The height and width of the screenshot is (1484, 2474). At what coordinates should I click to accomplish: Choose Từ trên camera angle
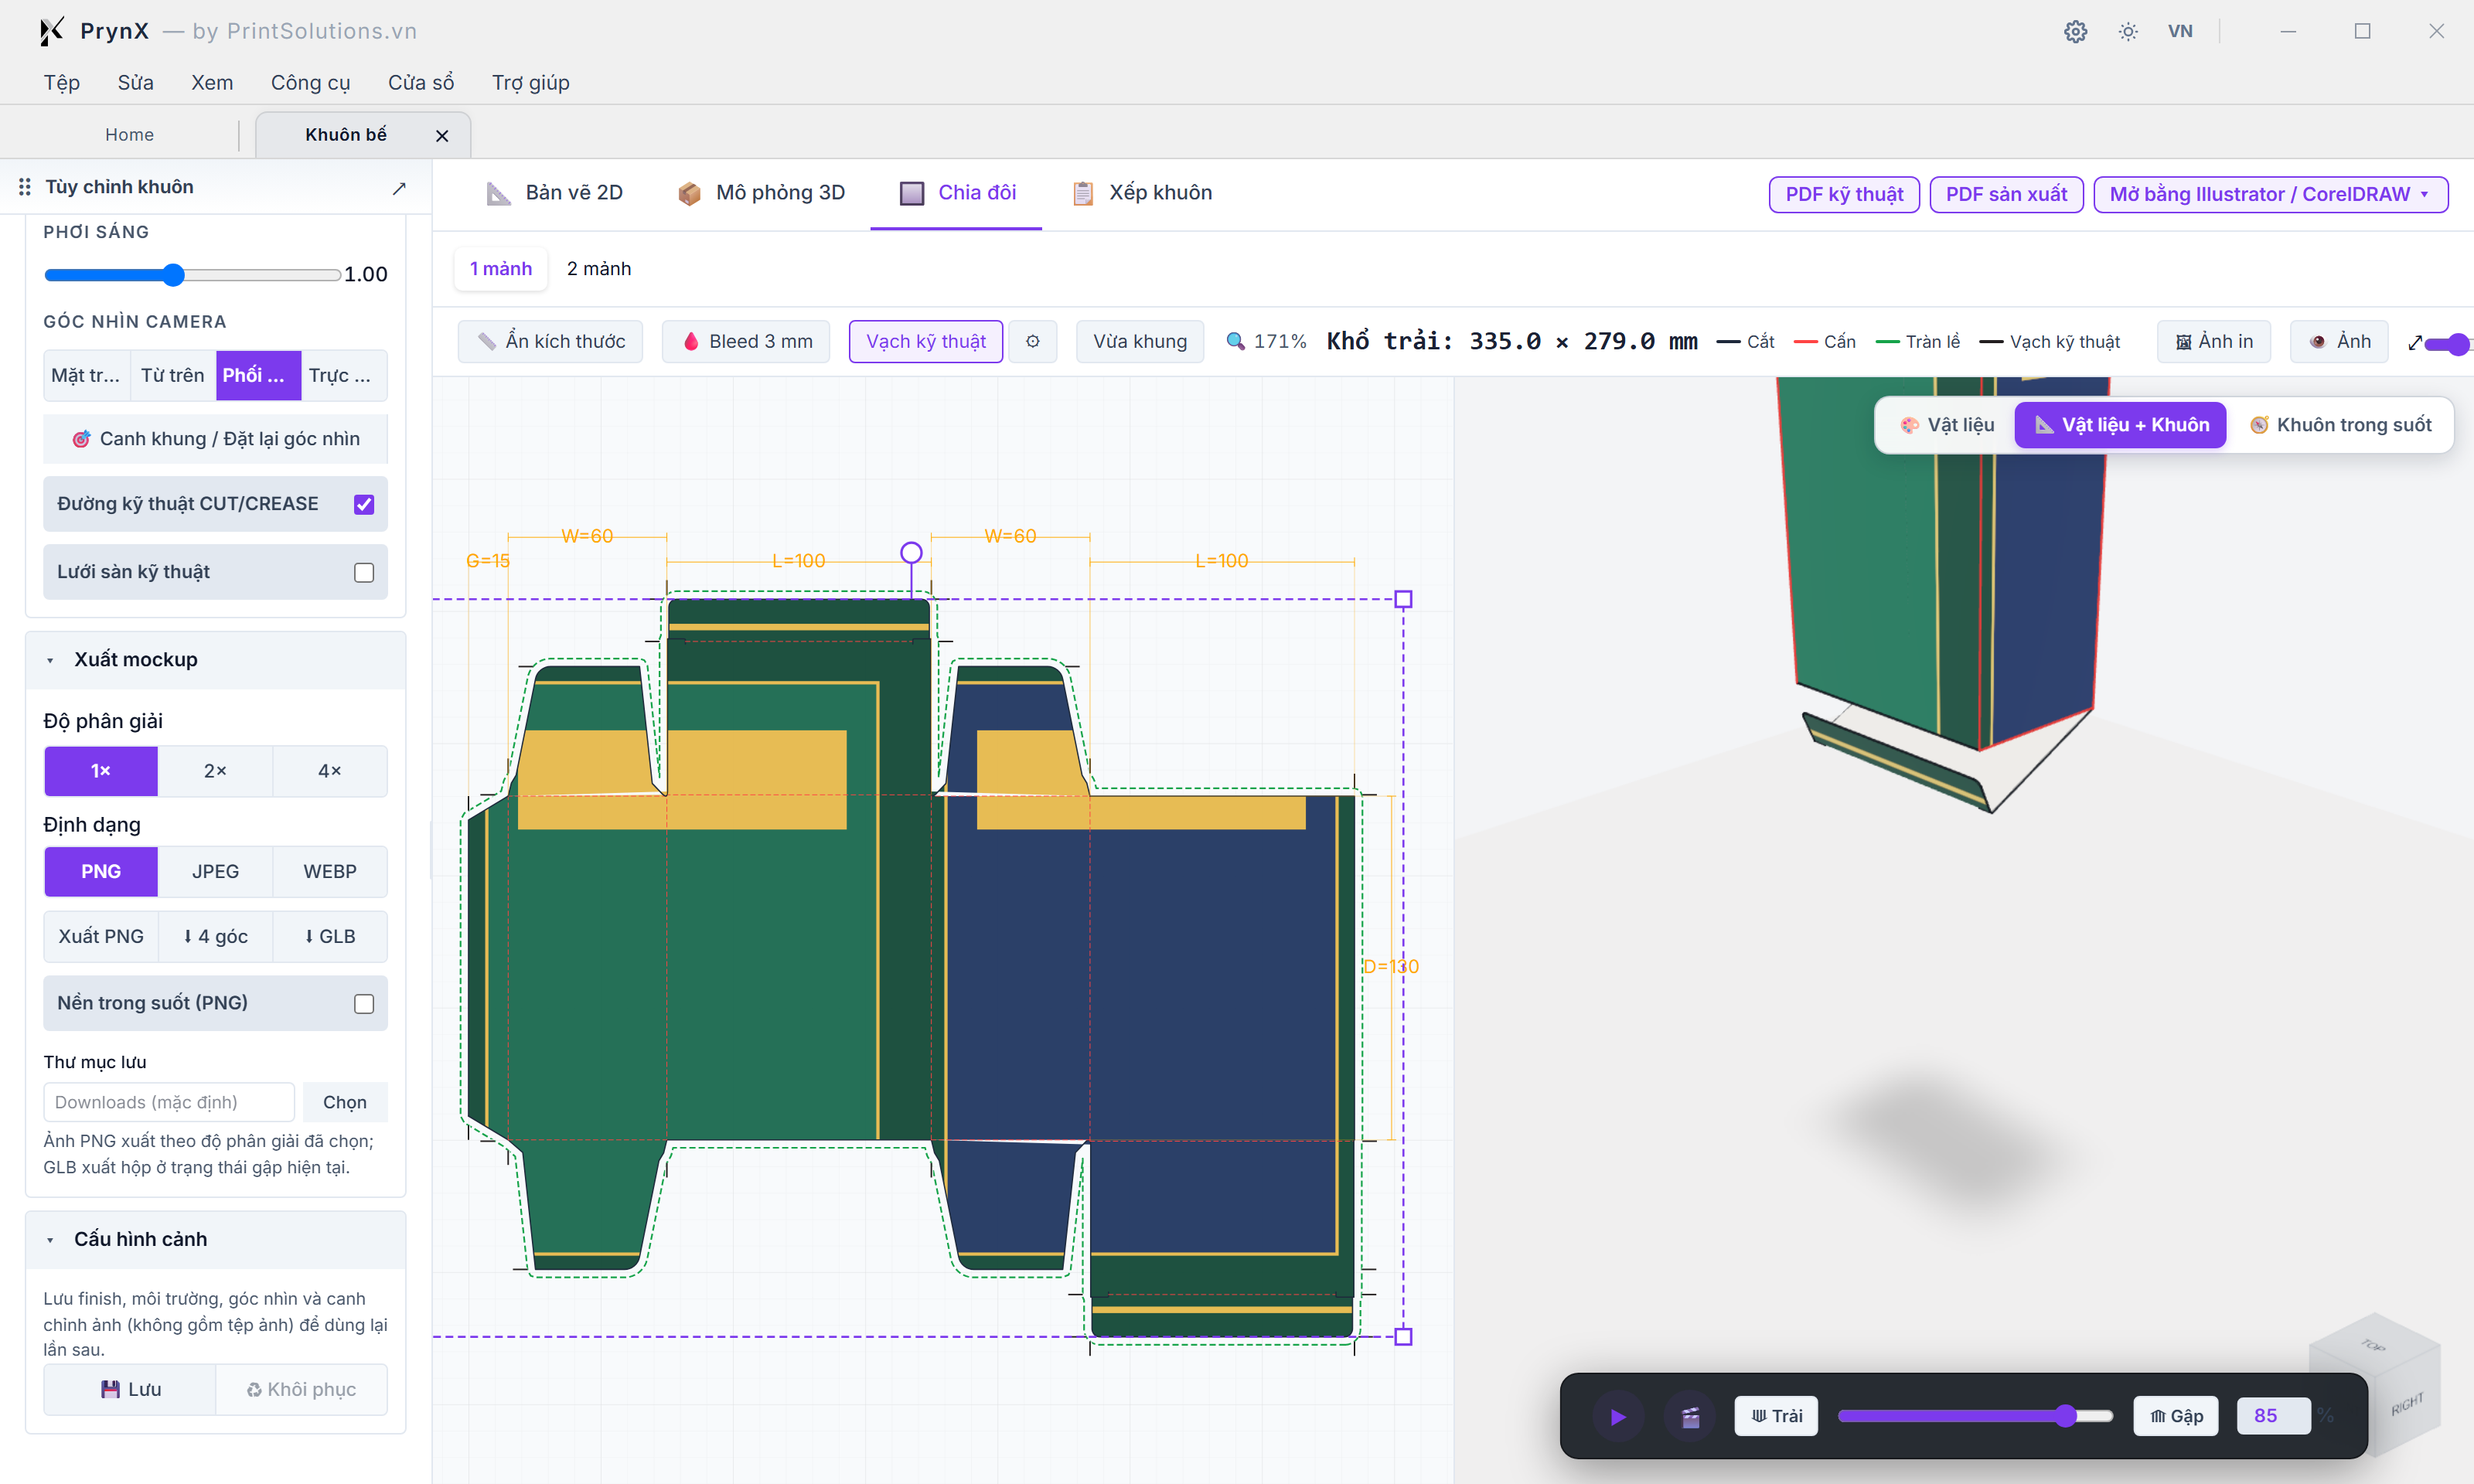(173, 375)
